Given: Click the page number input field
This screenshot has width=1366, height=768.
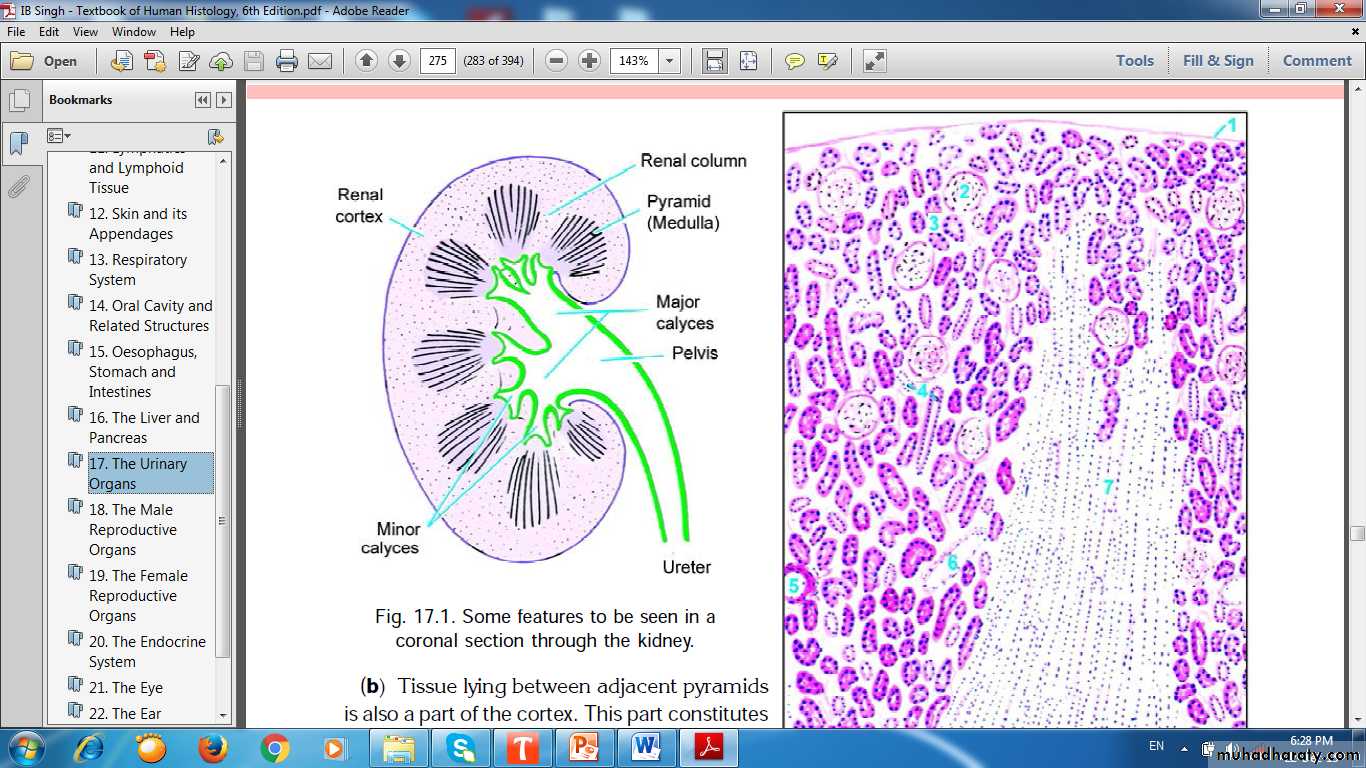Looking at the screenshot, I should [x=437, y=61].
